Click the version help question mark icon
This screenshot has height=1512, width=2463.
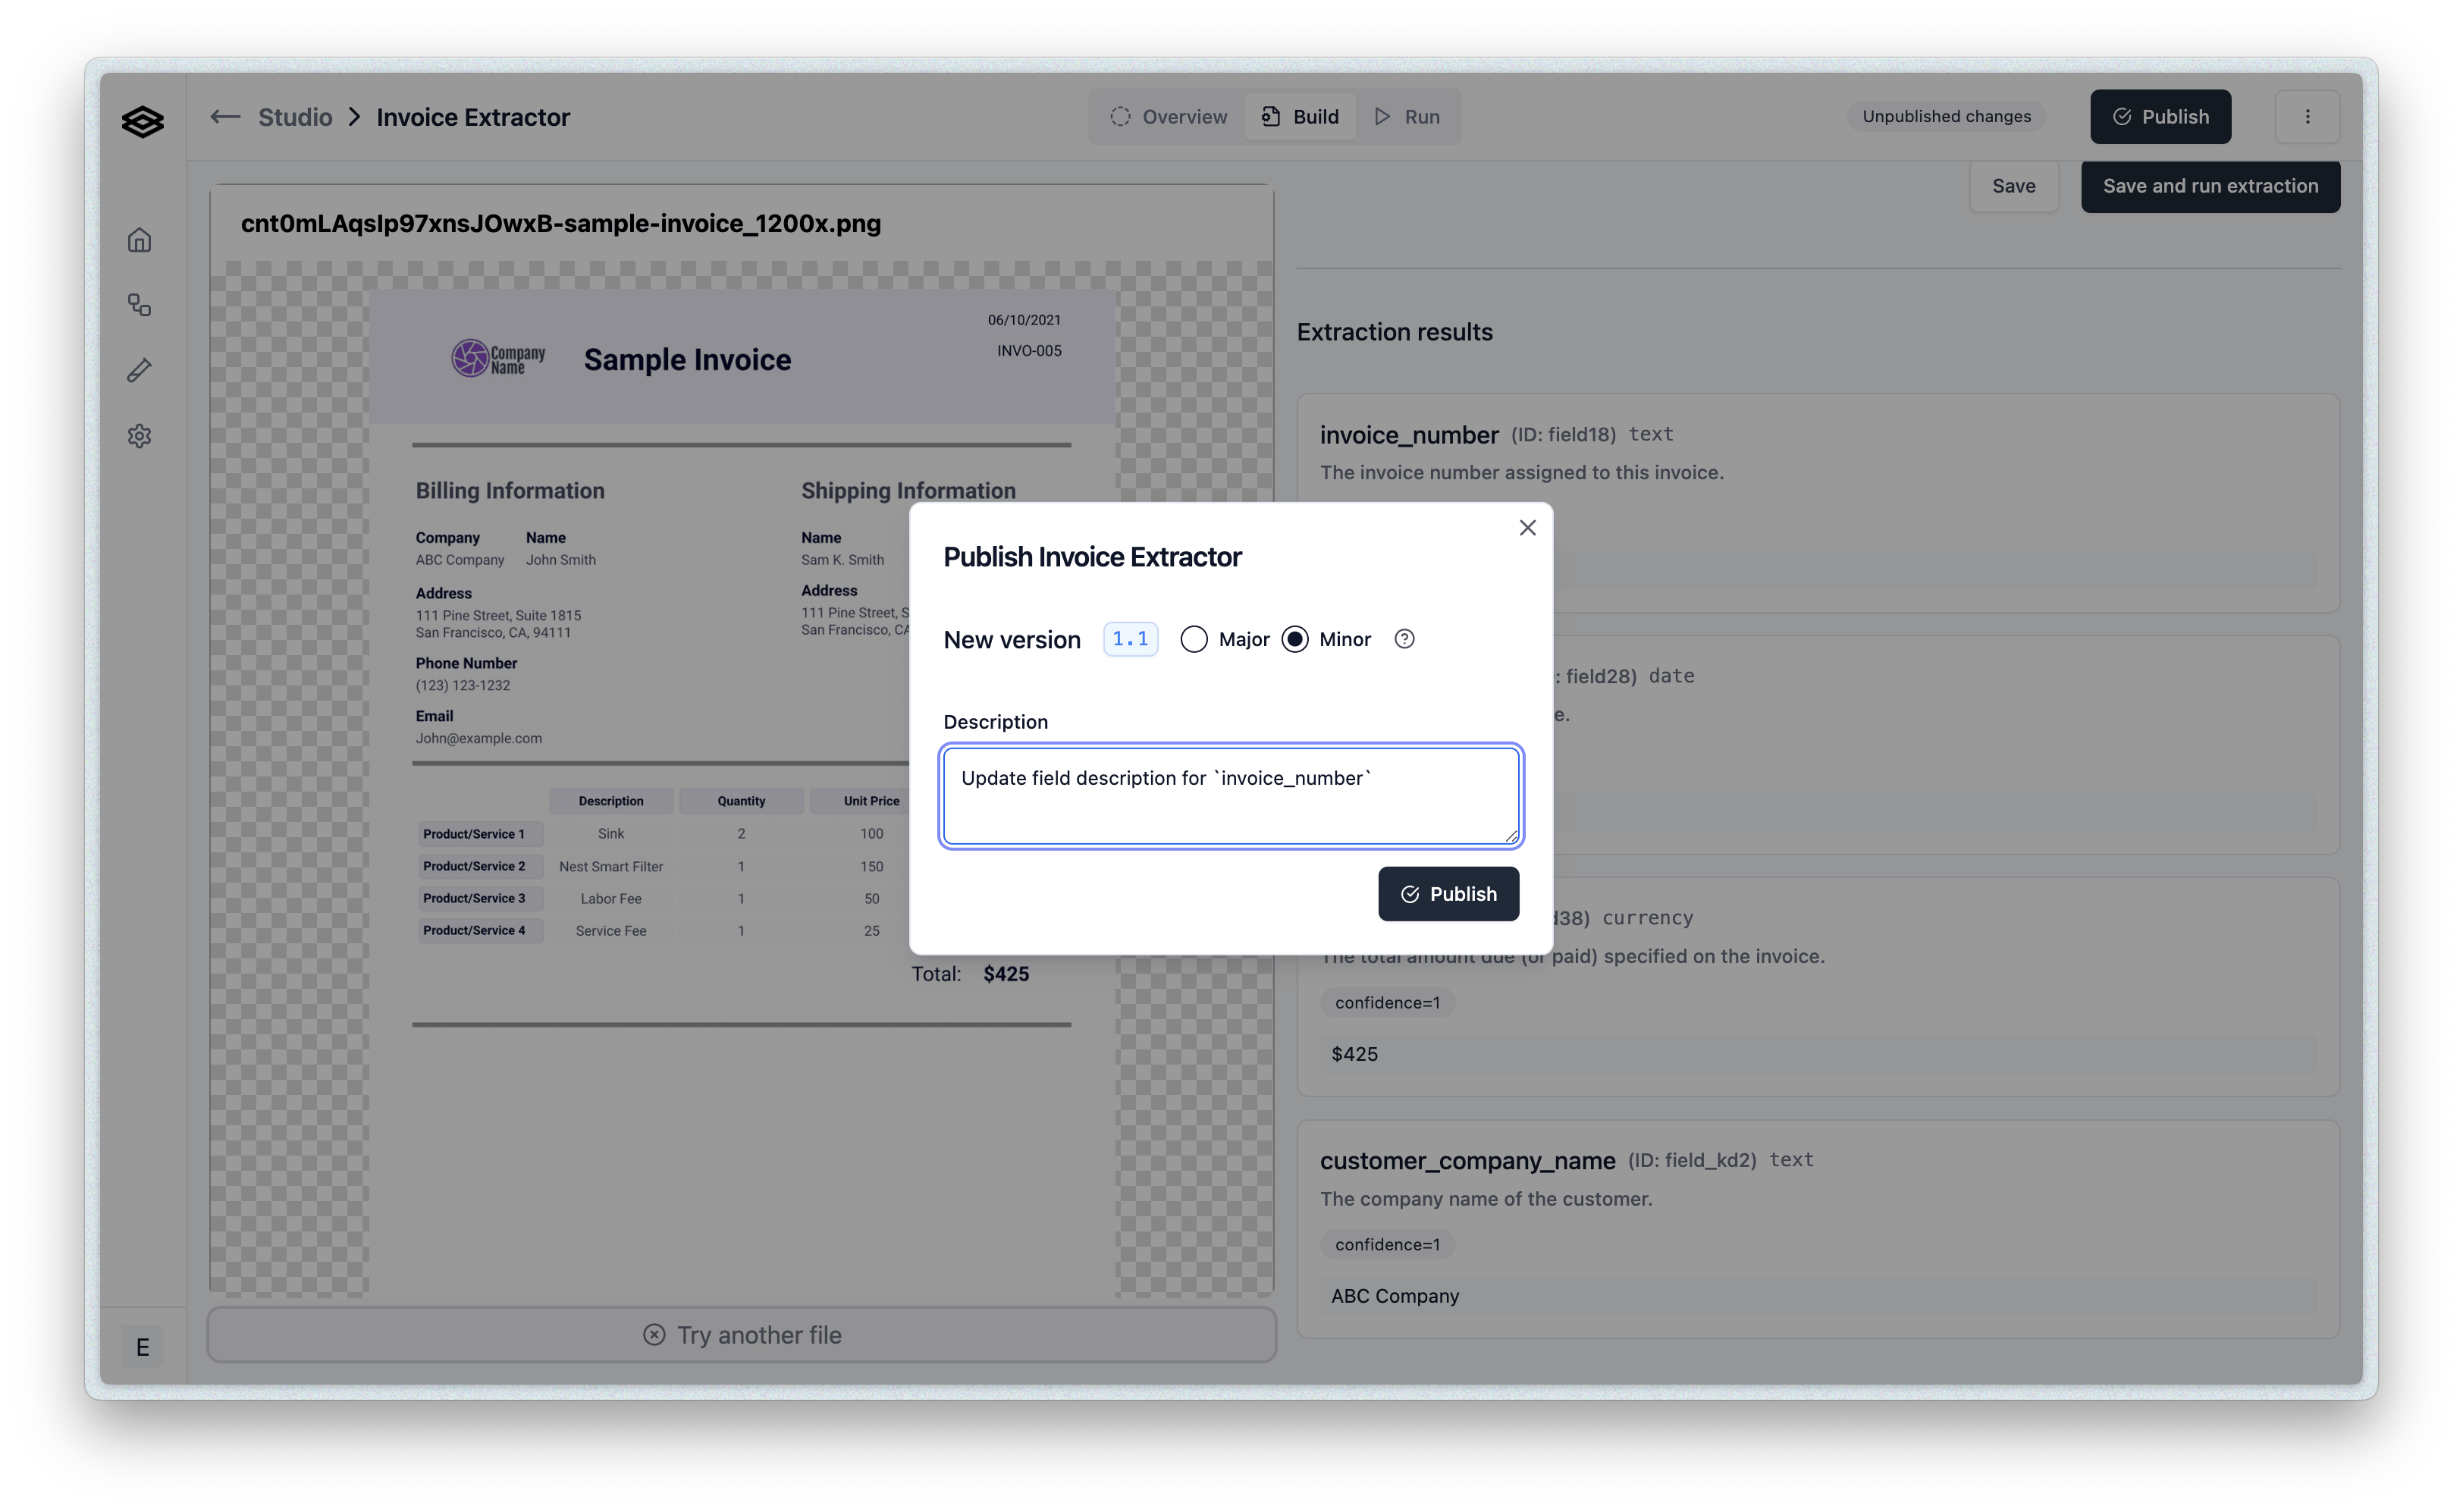[1404, 639]
